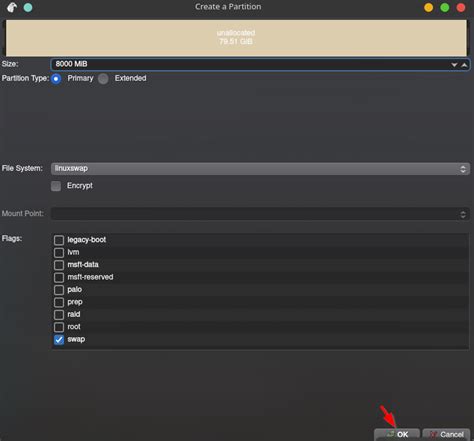Check the msft-reserved flag
The image size is (474, 441).
click(59, 277)
